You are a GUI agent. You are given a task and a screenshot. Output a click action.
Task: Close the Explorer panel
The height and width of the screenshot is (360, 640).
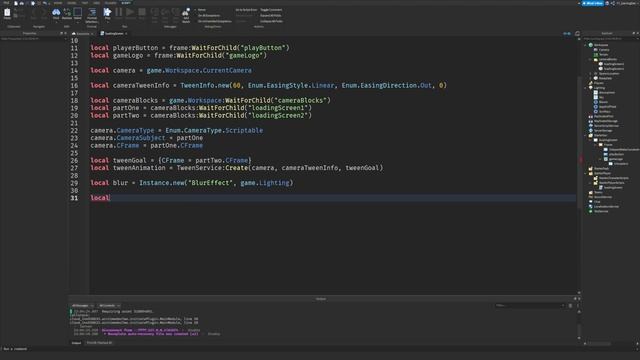pos(638,33)
